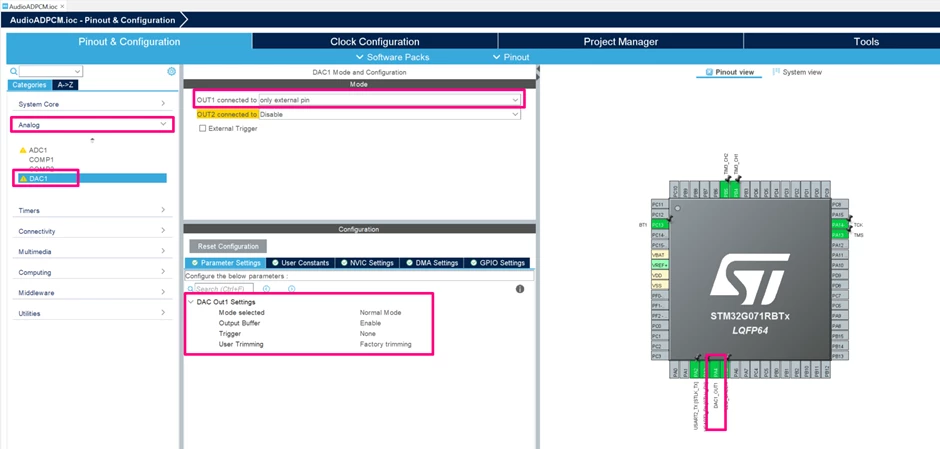Click the VDD pin on the chip

[x=659, y=275]
